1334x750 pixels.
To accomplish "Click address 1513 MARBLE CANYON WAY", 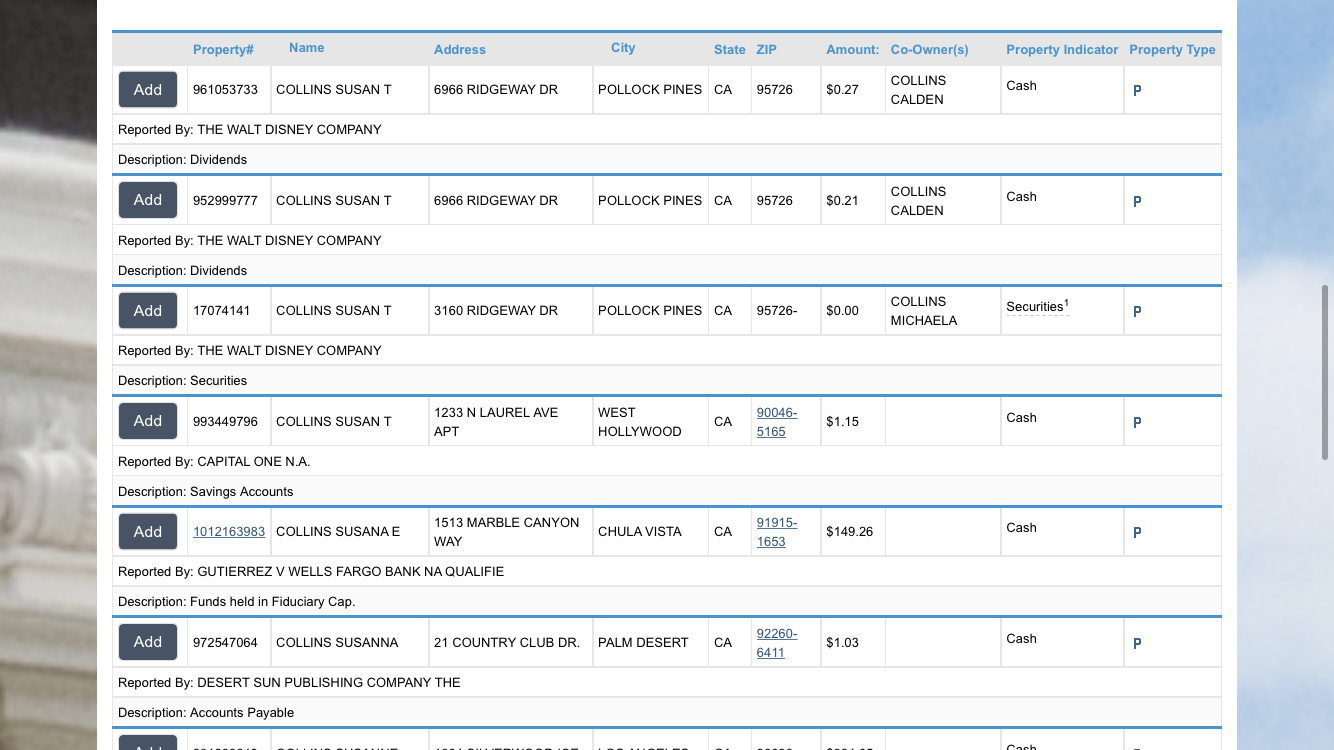I will tap(507, 532).
